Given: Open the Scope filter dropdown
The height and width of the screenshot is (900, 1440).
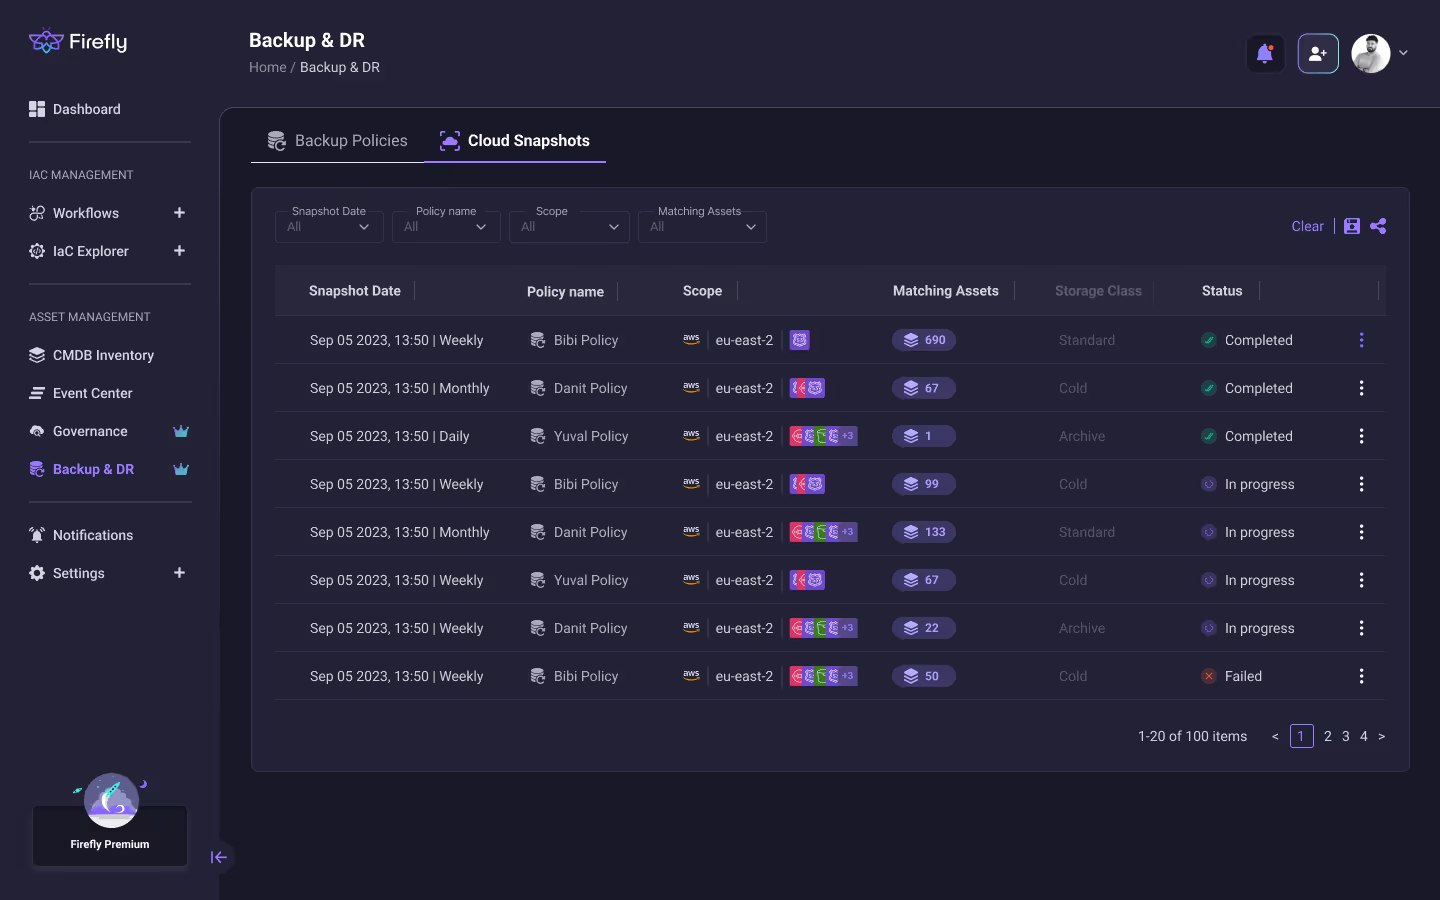Looking at the screenshot, I should tap(569, 227).
